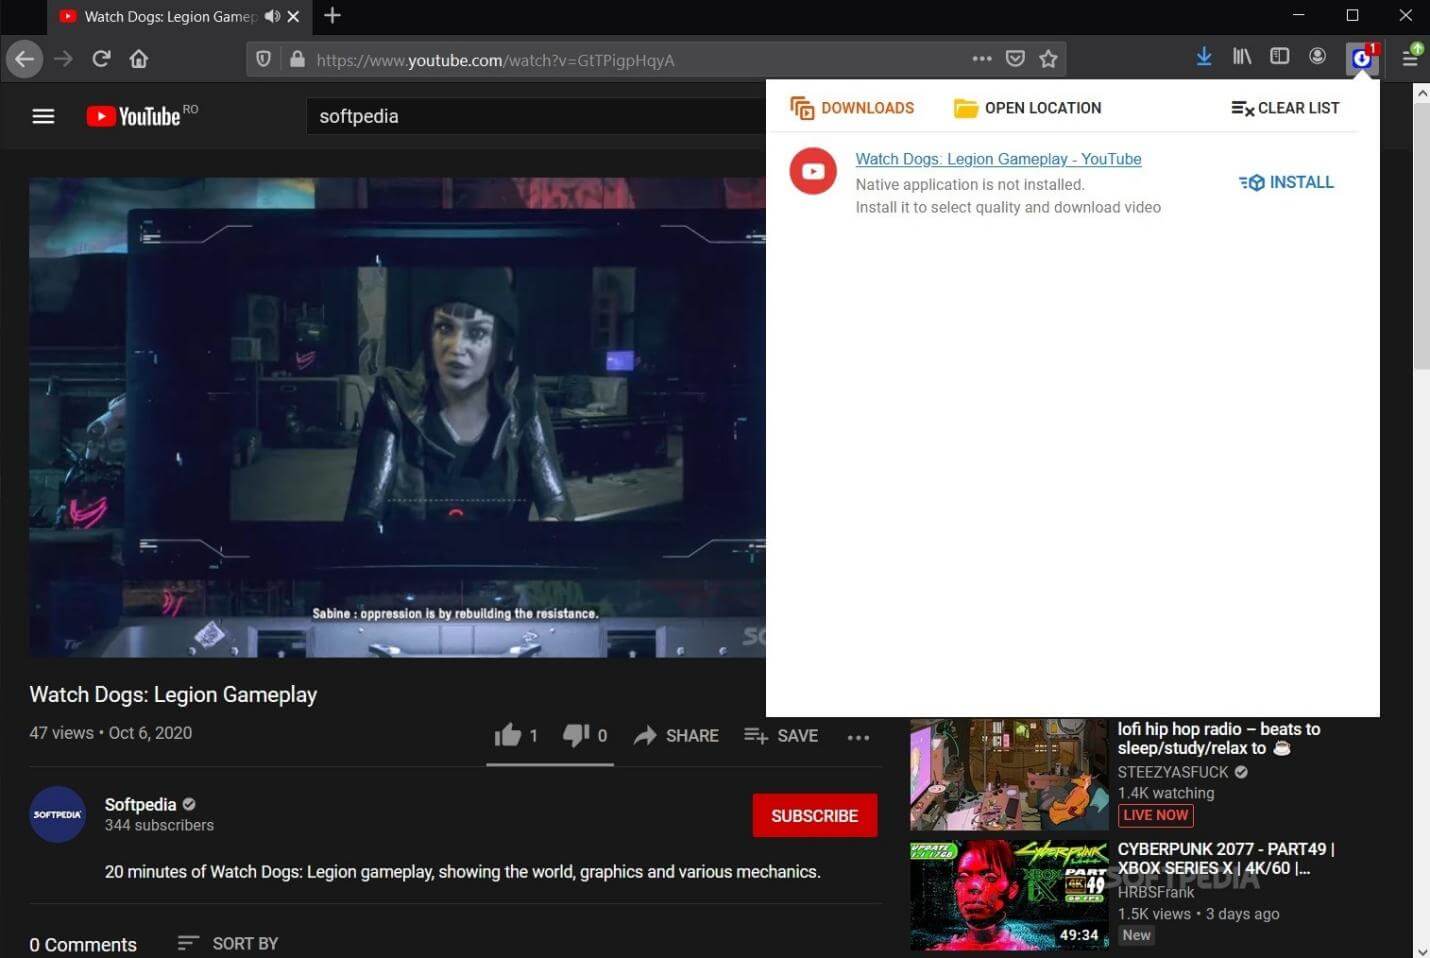The image size is (1430, 958).
Task: Open the Firefox hamburger menu
Action: point(1410,57)
